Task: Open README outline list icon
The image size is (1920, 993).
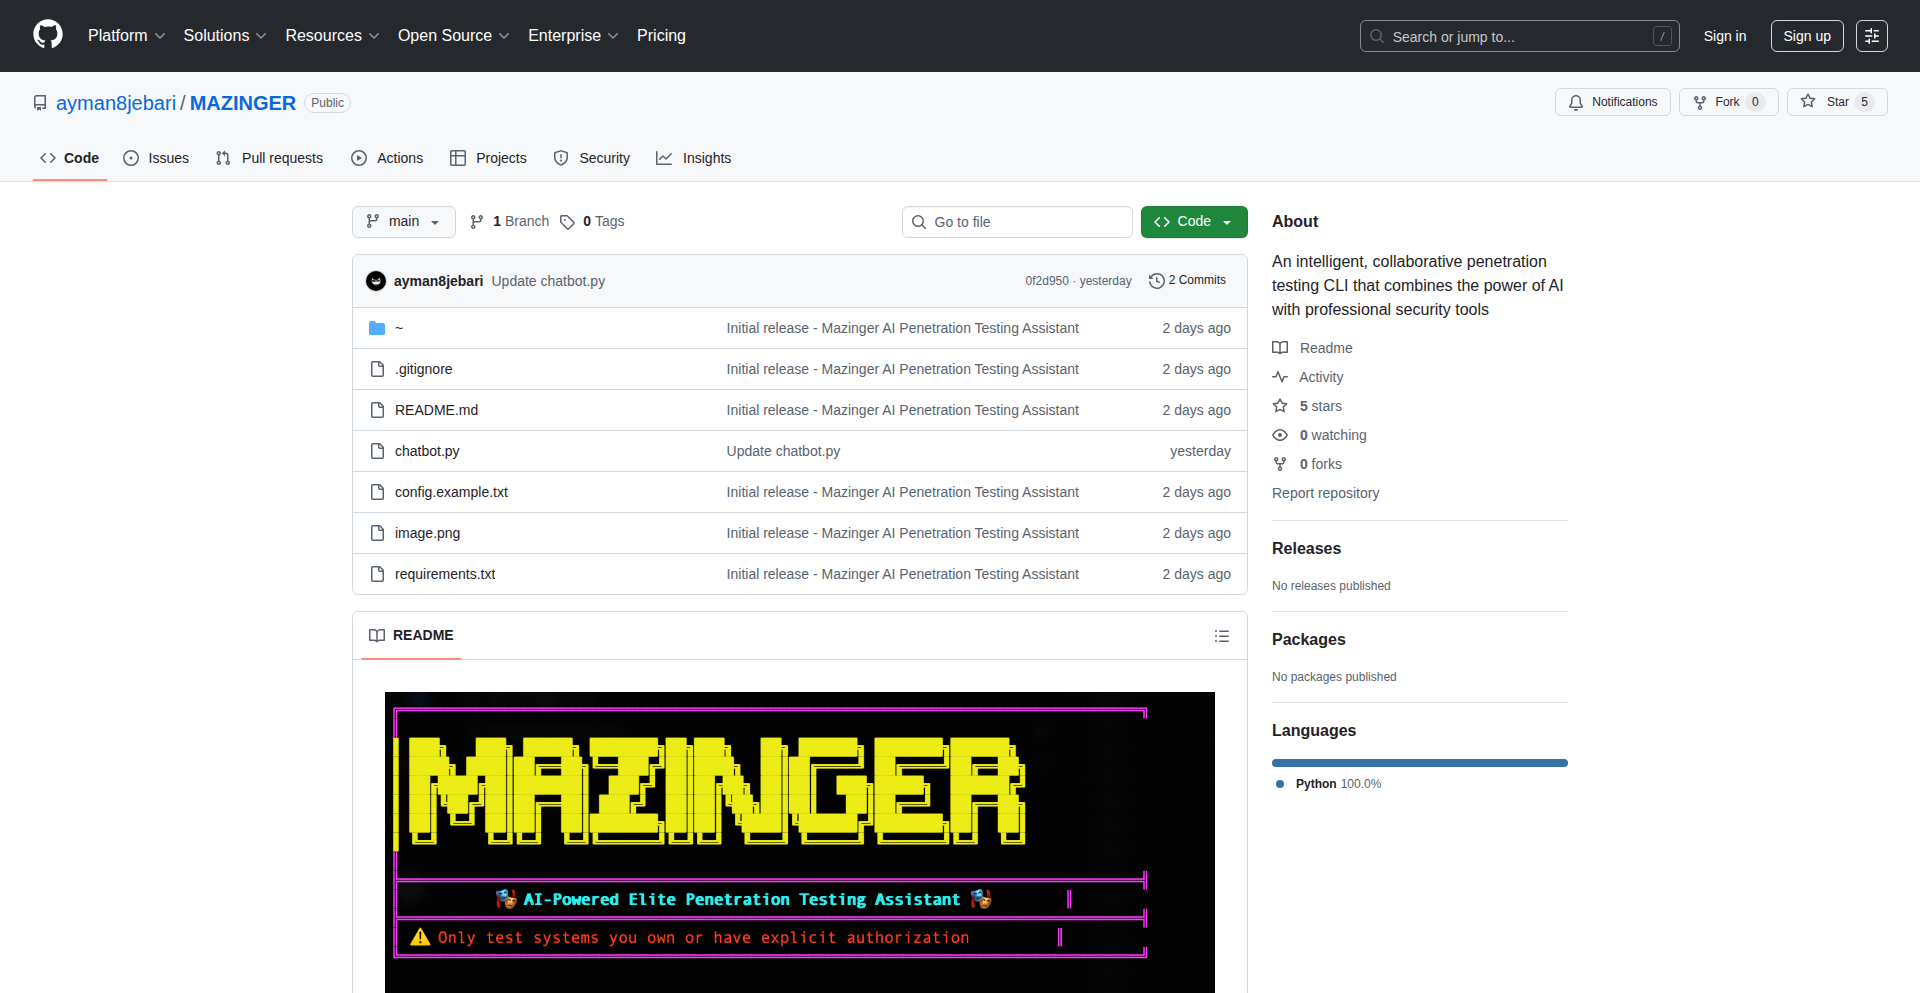Action: [1221, 636]
